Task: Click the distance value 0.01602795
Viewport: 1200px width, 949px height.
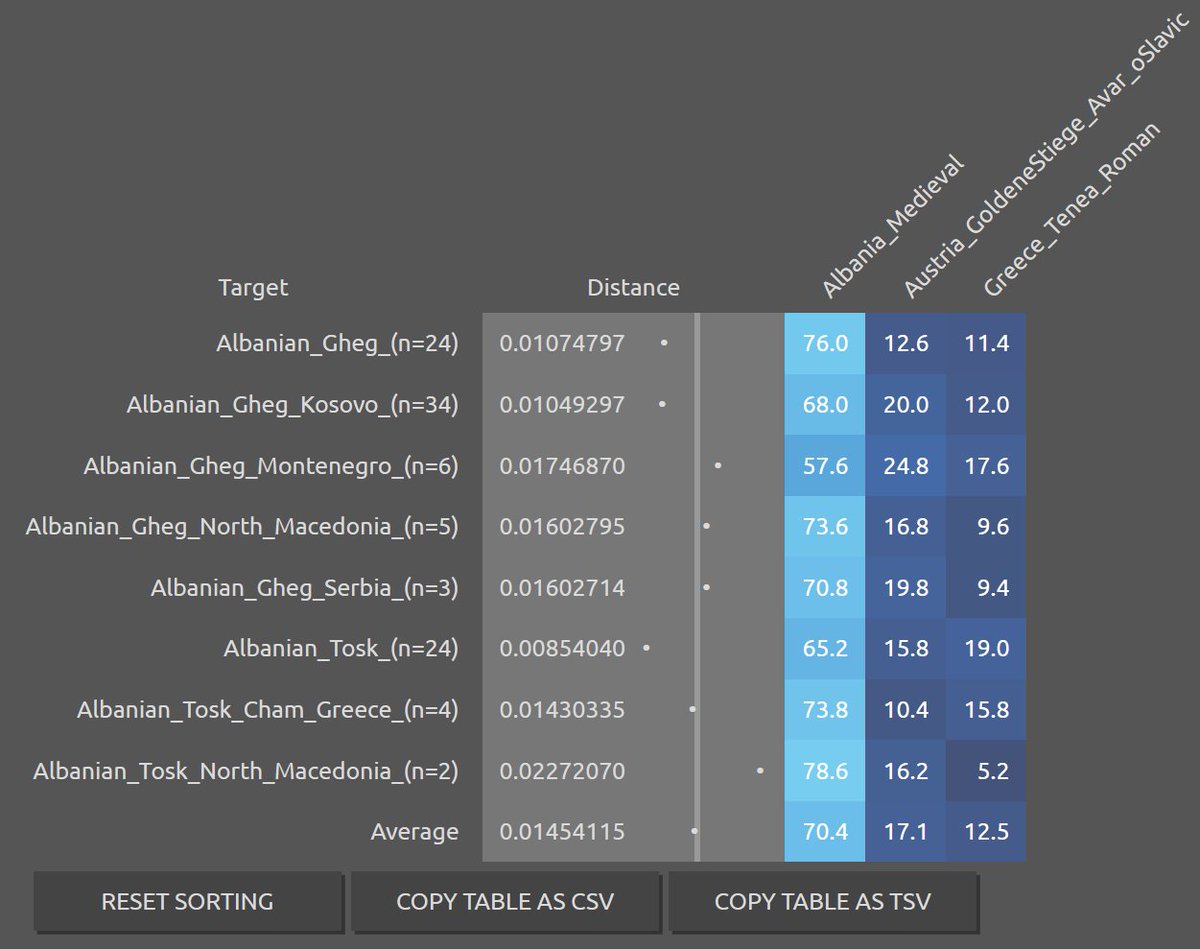Action: [562, 527]
